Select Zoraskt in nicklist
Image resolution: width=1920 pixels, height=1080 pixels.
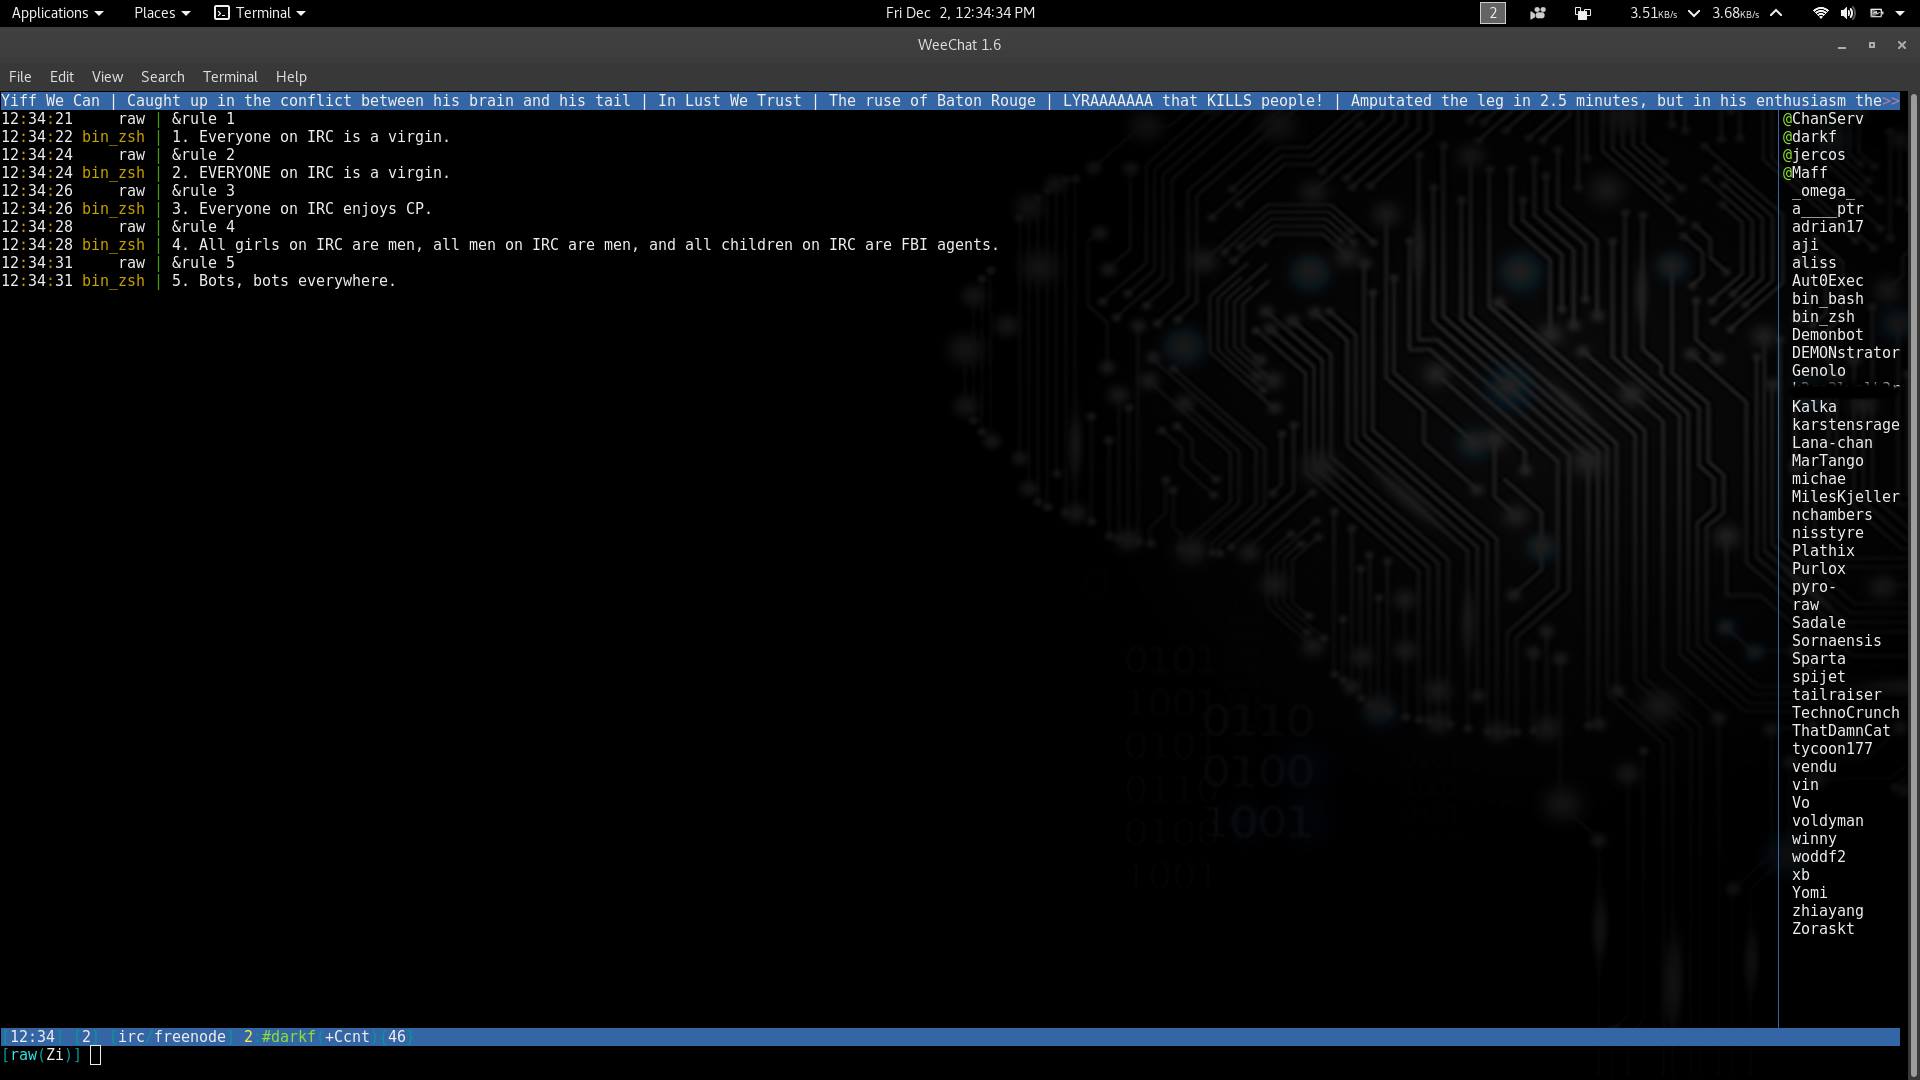1823,929
